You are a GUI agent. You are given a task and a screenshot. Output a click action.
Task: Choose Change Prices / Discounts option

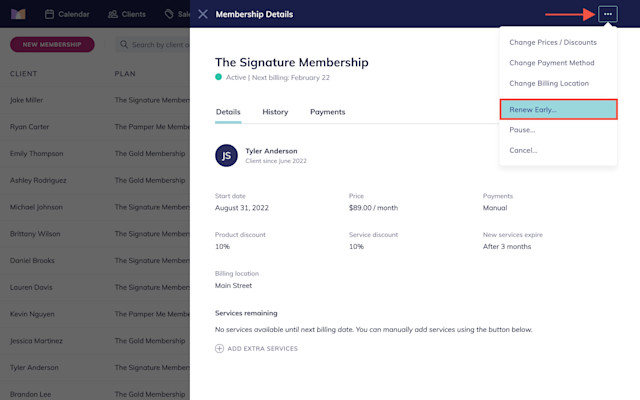[553, 42]
